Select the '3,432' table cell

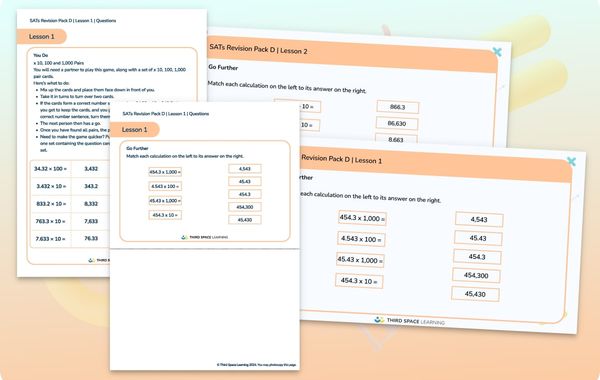[x=91, y=169]
